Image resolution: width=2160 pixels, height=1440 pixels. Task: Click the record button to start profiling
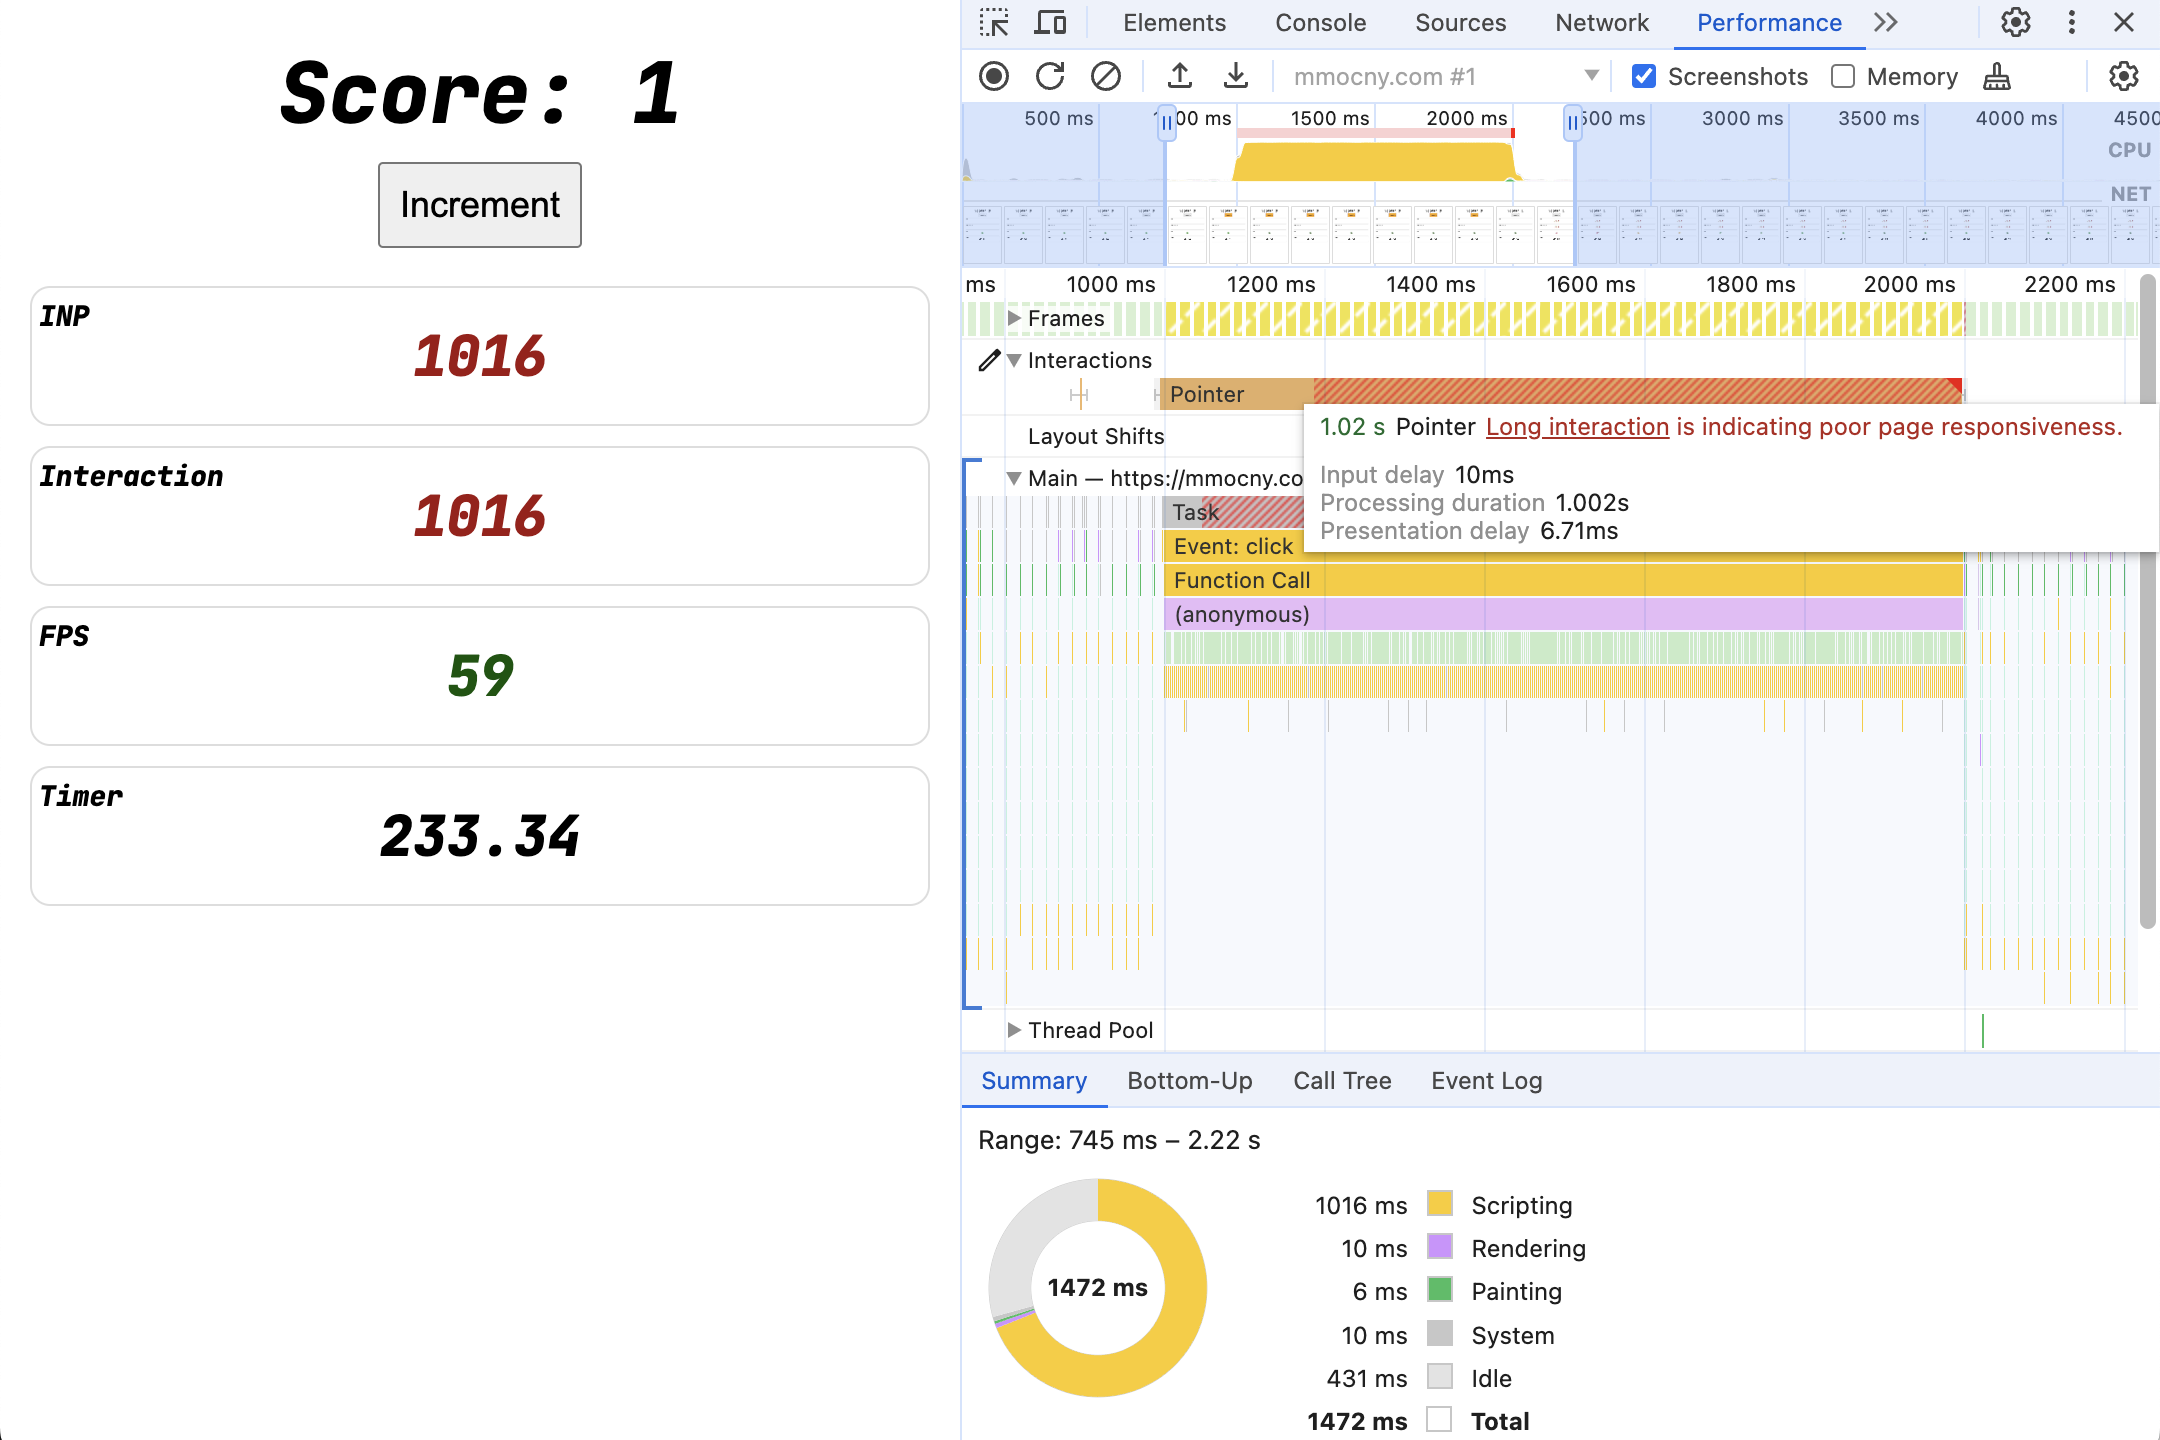(995, 74)
